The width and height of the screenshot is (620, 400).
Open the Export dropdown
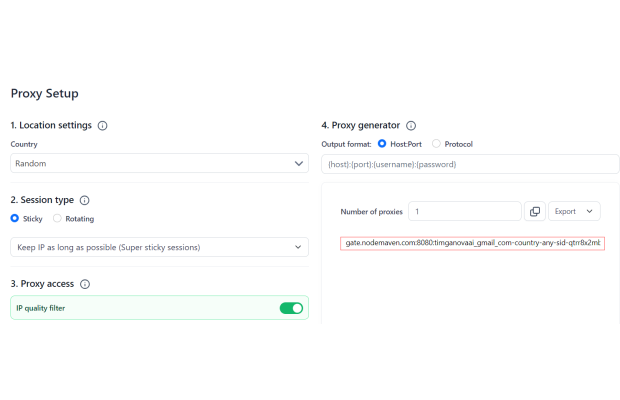(574, 211)
